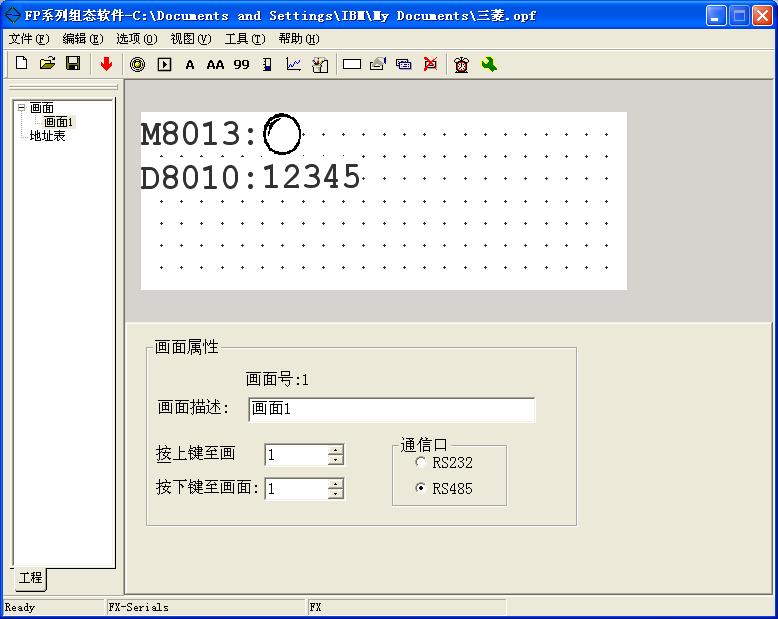Decrease the 按下键至画面 spinner value
The image size is (778, 619).
(x=335, y=494)
